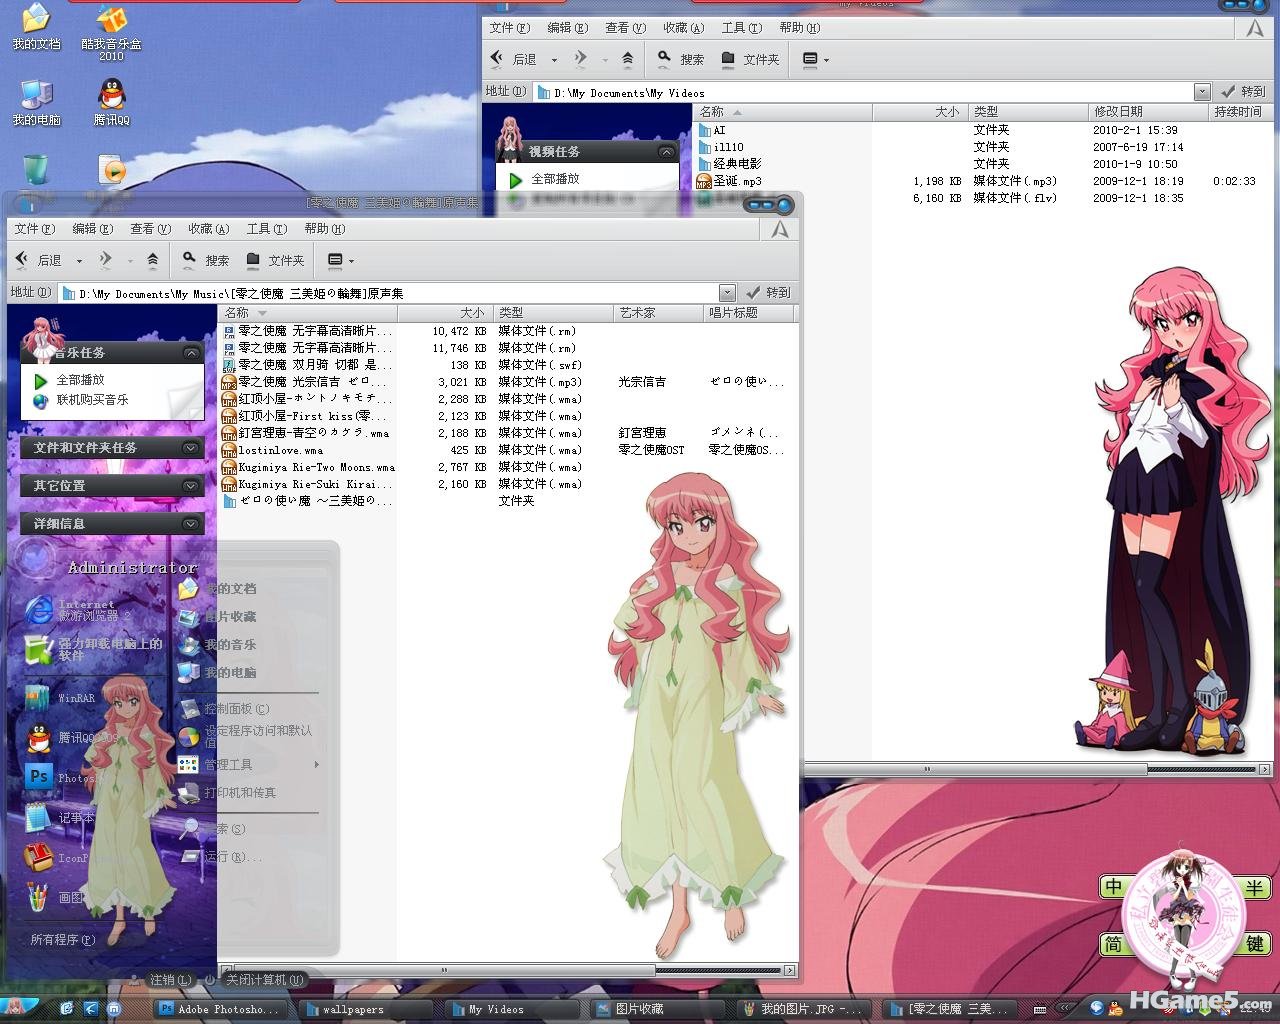Toggle the 中 input mode on the IME widget
1280x1024 pixels.
point(1113,887)
